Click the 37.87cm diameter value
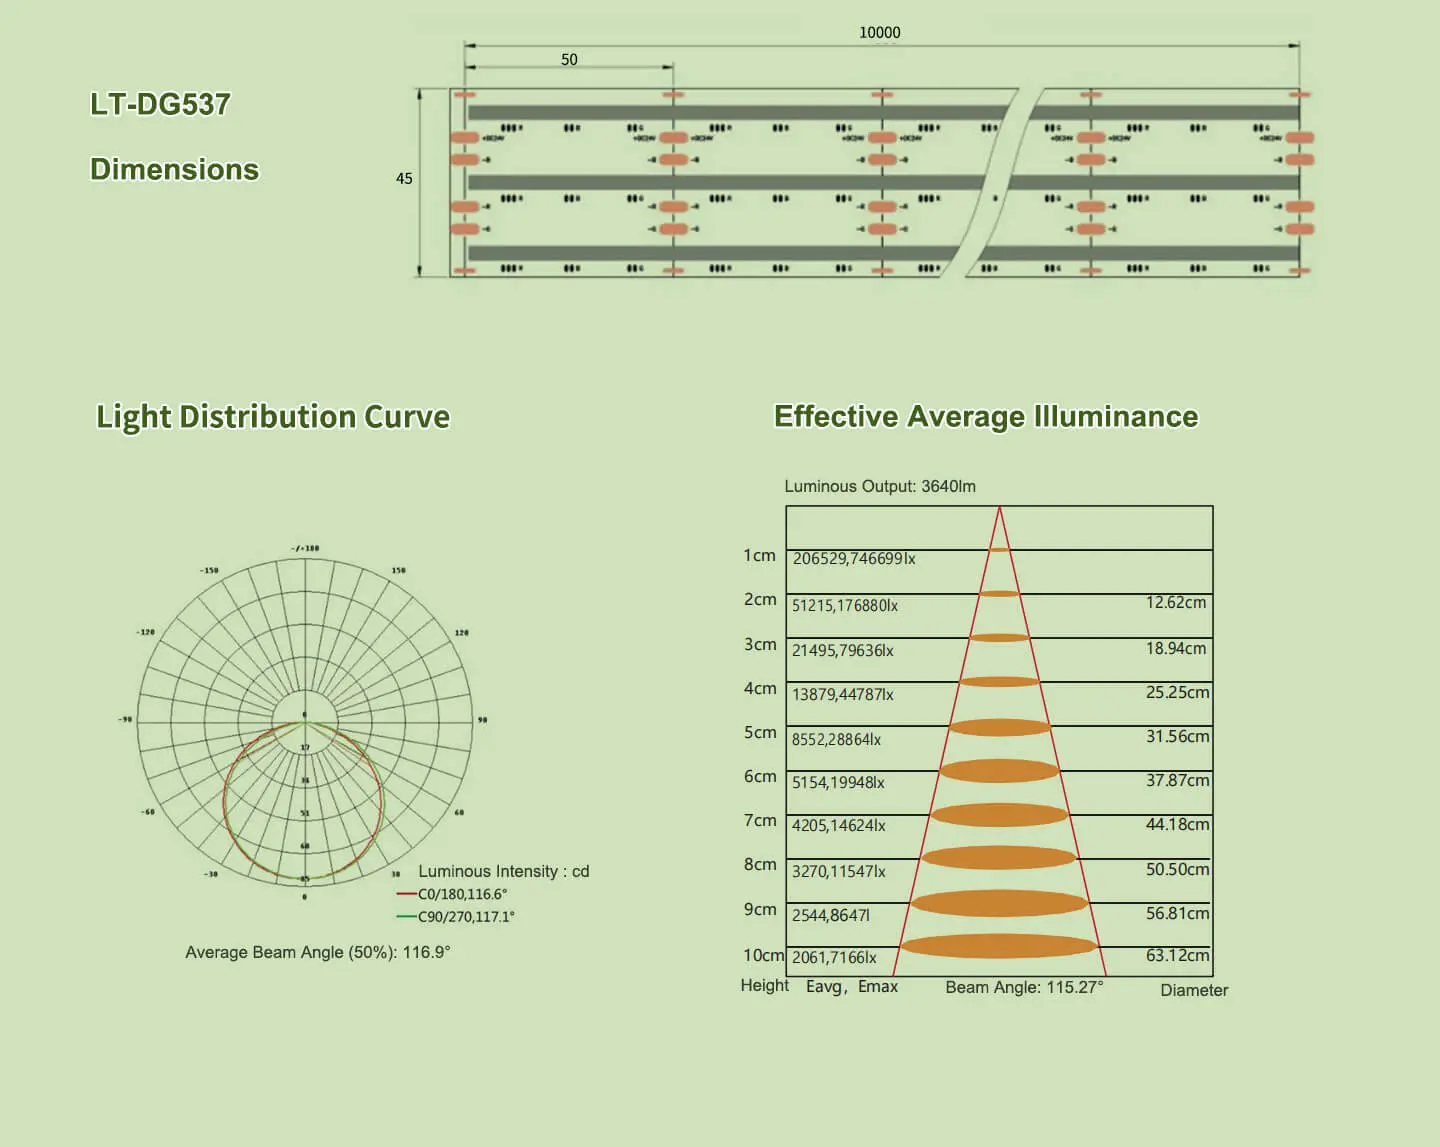 pos(1178,780)
